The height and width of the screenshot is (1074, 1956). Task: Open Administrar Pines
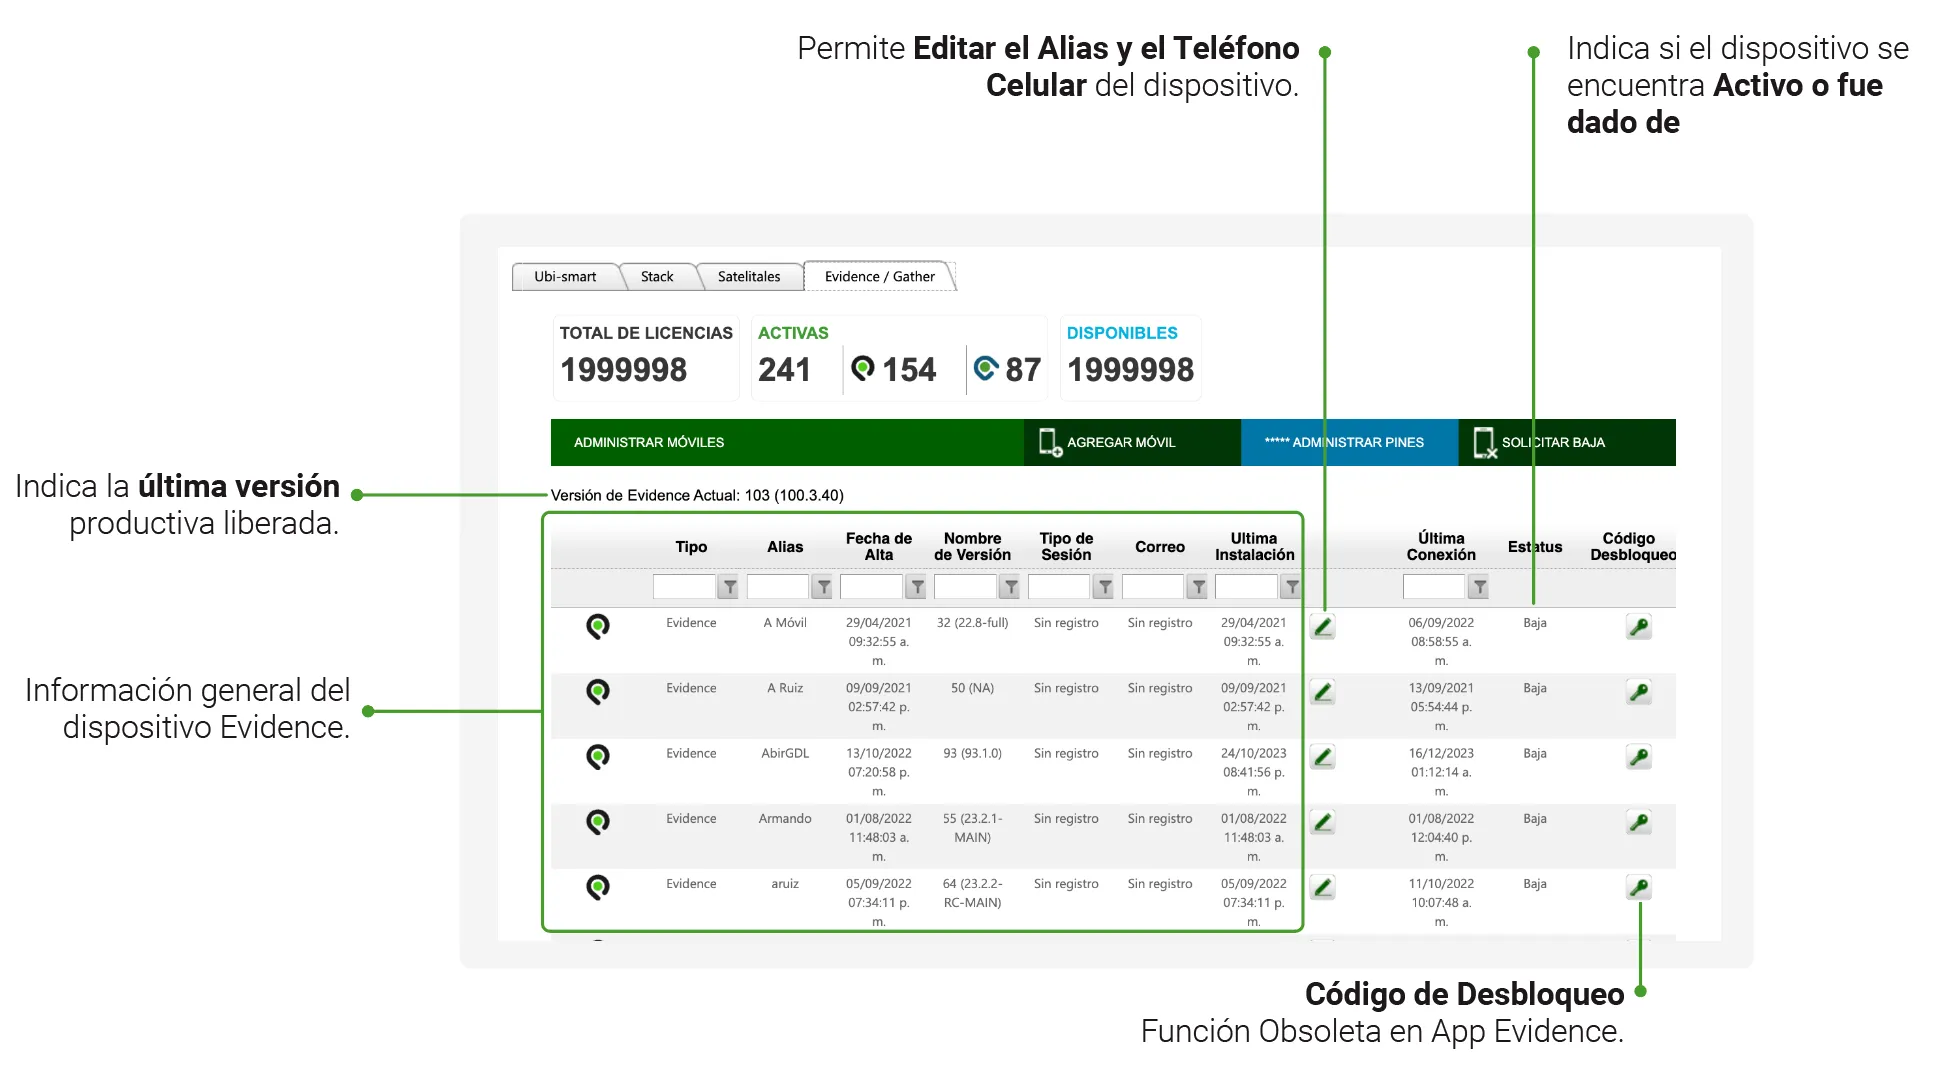[x=1349, y=442]
